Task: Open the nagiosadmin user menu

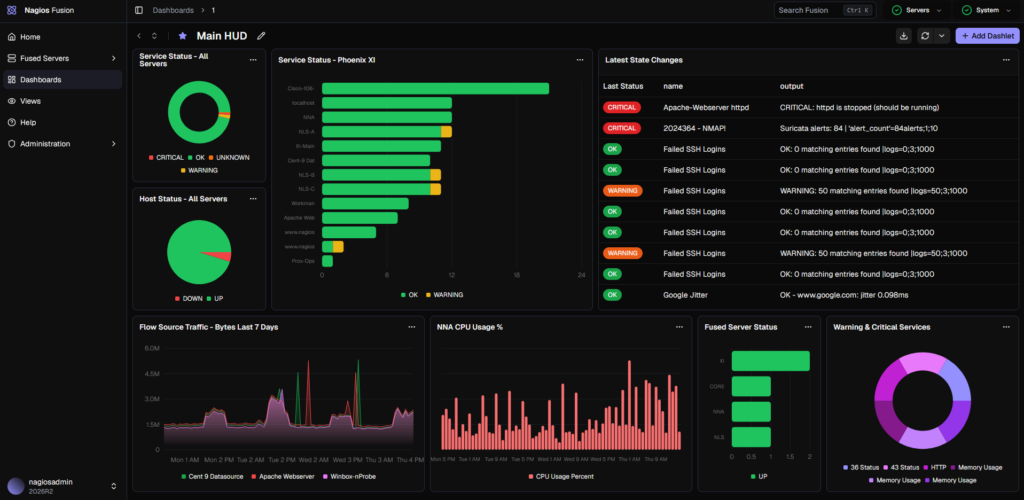Action: (62, 486)
